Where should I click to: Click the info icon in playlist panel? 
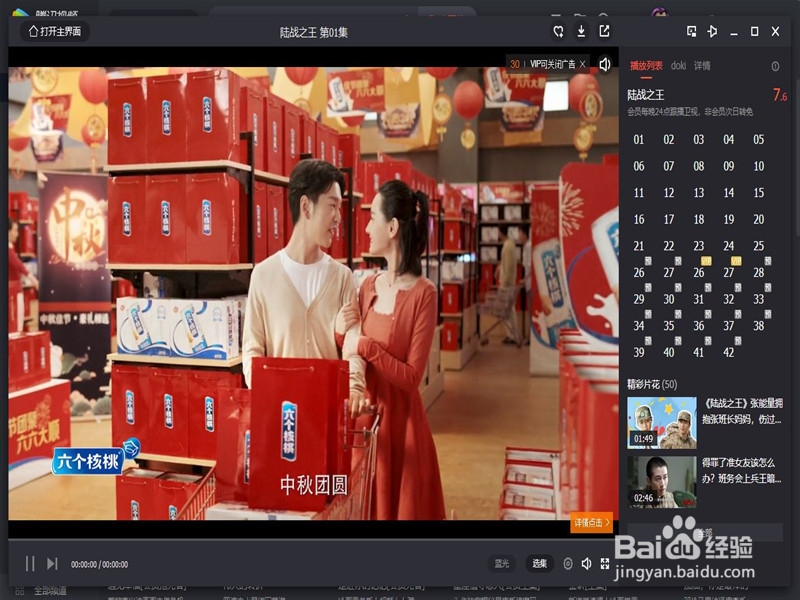pyautogui.click(x=775, y=66)
